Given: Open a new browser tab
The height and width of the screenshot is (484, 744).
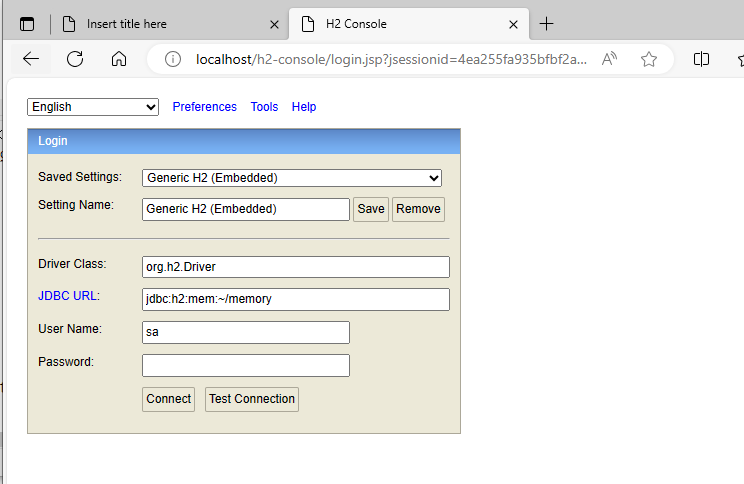Looking at the screenshot, I should coord(547,24).
